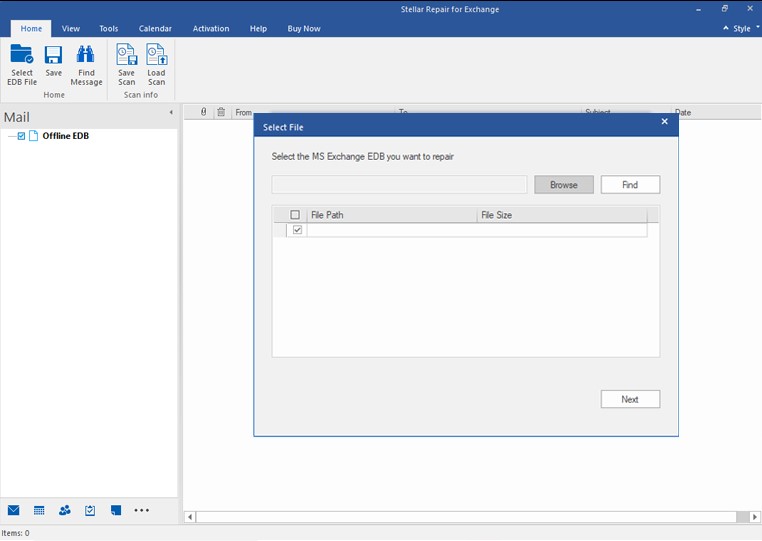Open Contacts view icon in bottom bar

65,510
